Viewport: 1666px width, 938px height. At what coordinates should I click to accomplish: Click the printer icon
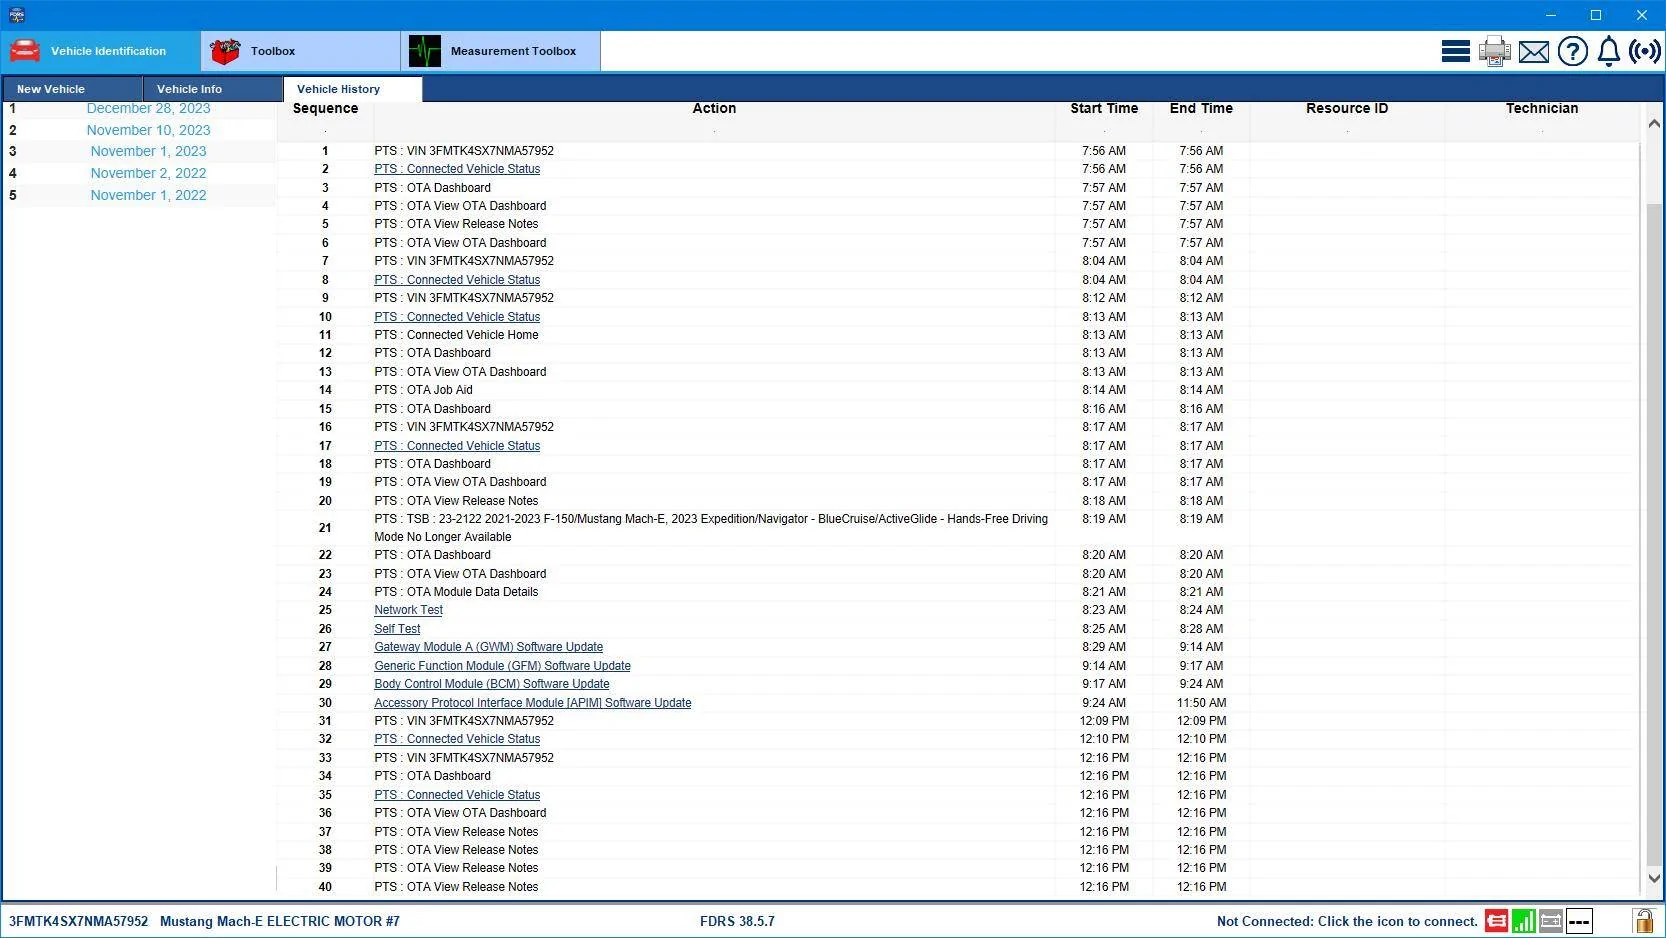pos(1495,51)
